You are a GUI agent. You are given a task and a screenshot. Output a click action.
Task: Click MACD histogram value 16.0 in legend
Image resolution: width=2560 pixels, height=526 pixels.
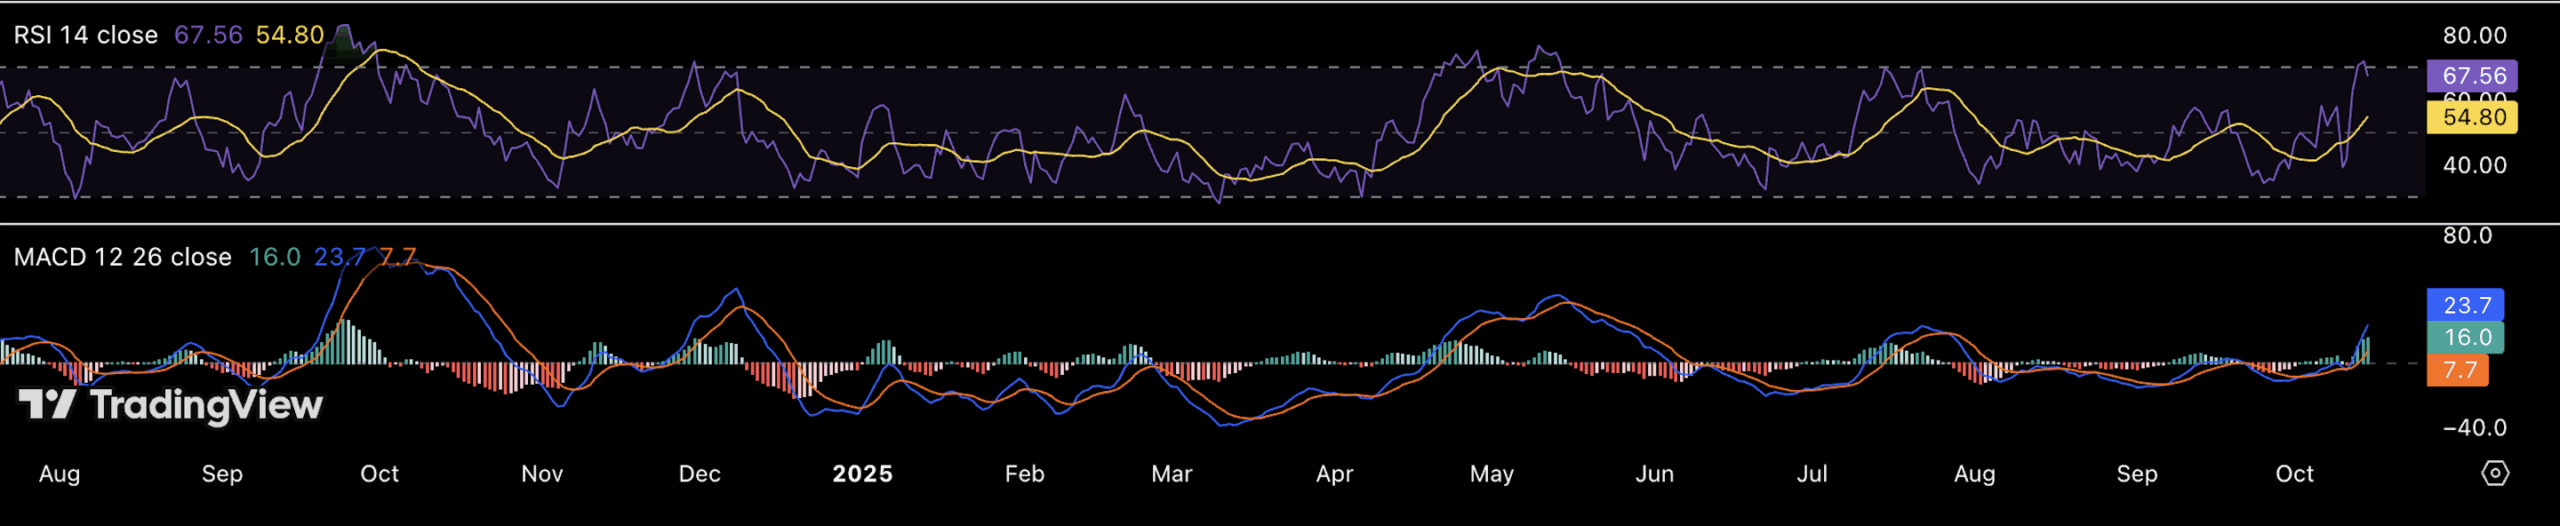275,257
